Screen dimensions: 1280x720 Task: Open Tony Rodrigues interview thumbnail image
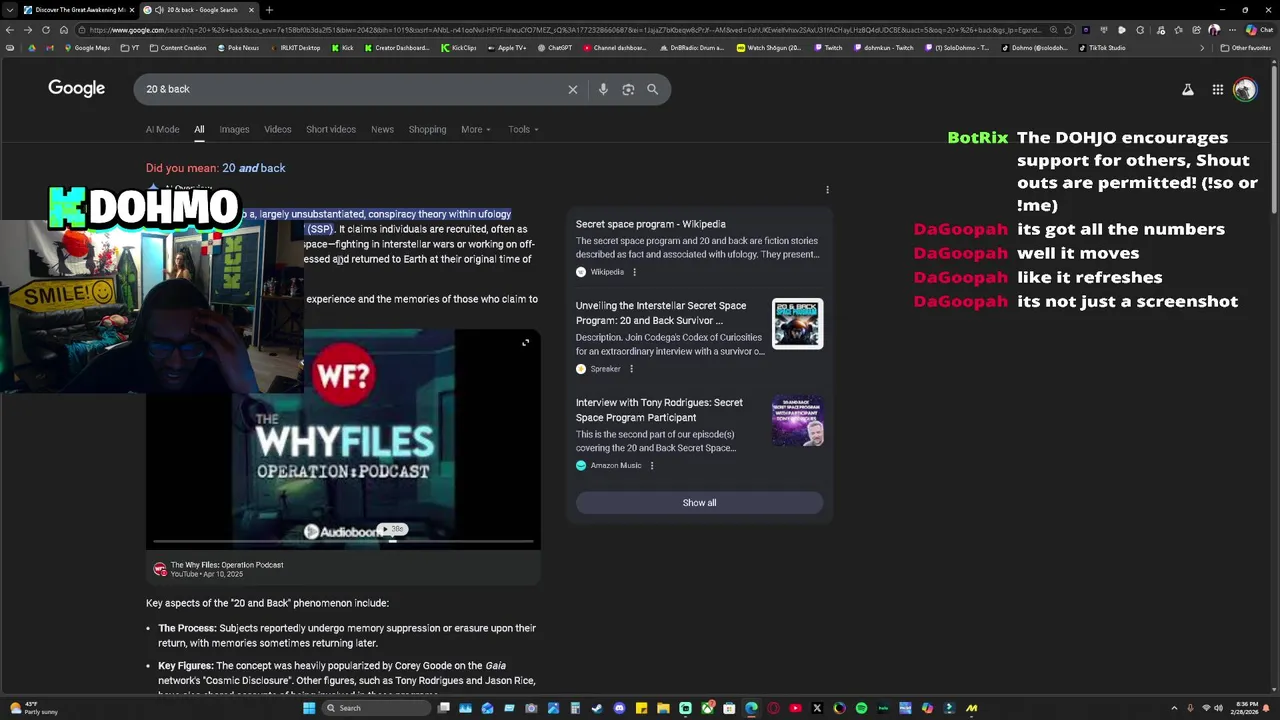click(x=797, y=421)
